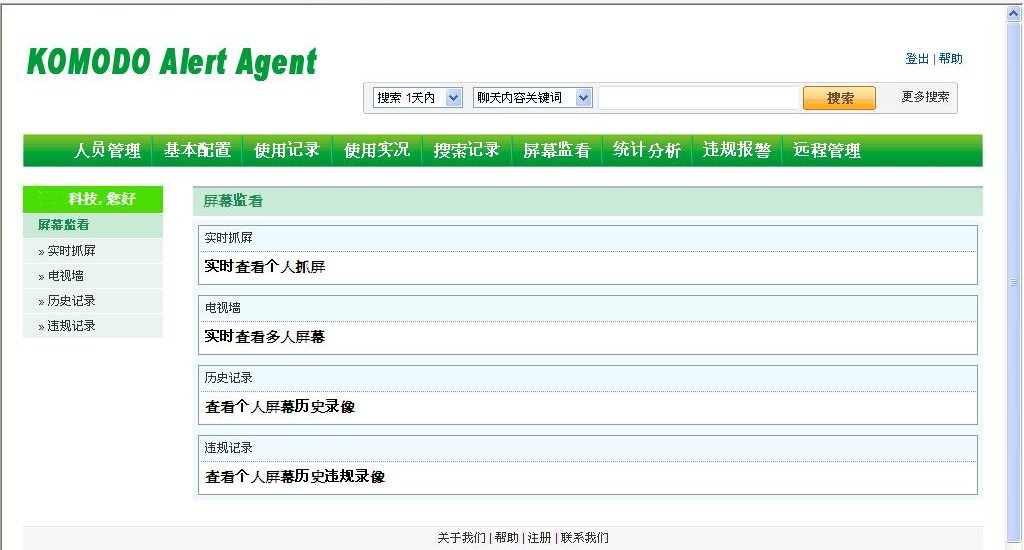Open the 聊天内容关键词 search type dropdown
This screenshot has width=1024, height=550.
(532, 97)
